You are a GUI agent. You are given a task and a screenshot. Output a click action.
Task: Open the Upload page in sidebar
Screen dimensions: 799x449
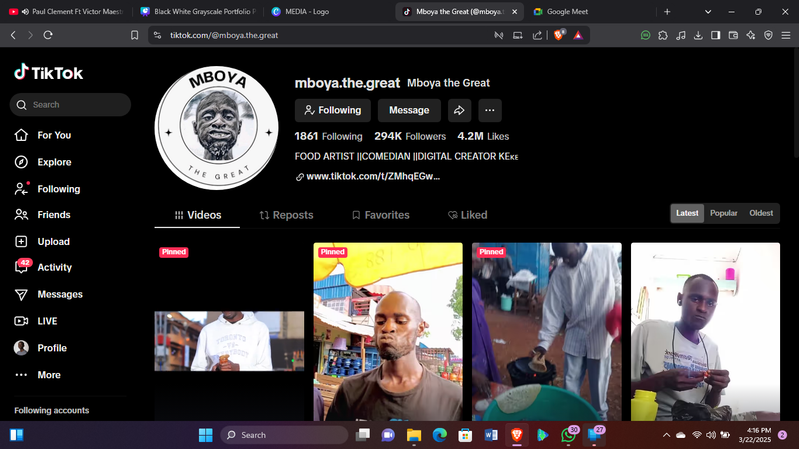(x=53, y=242)
